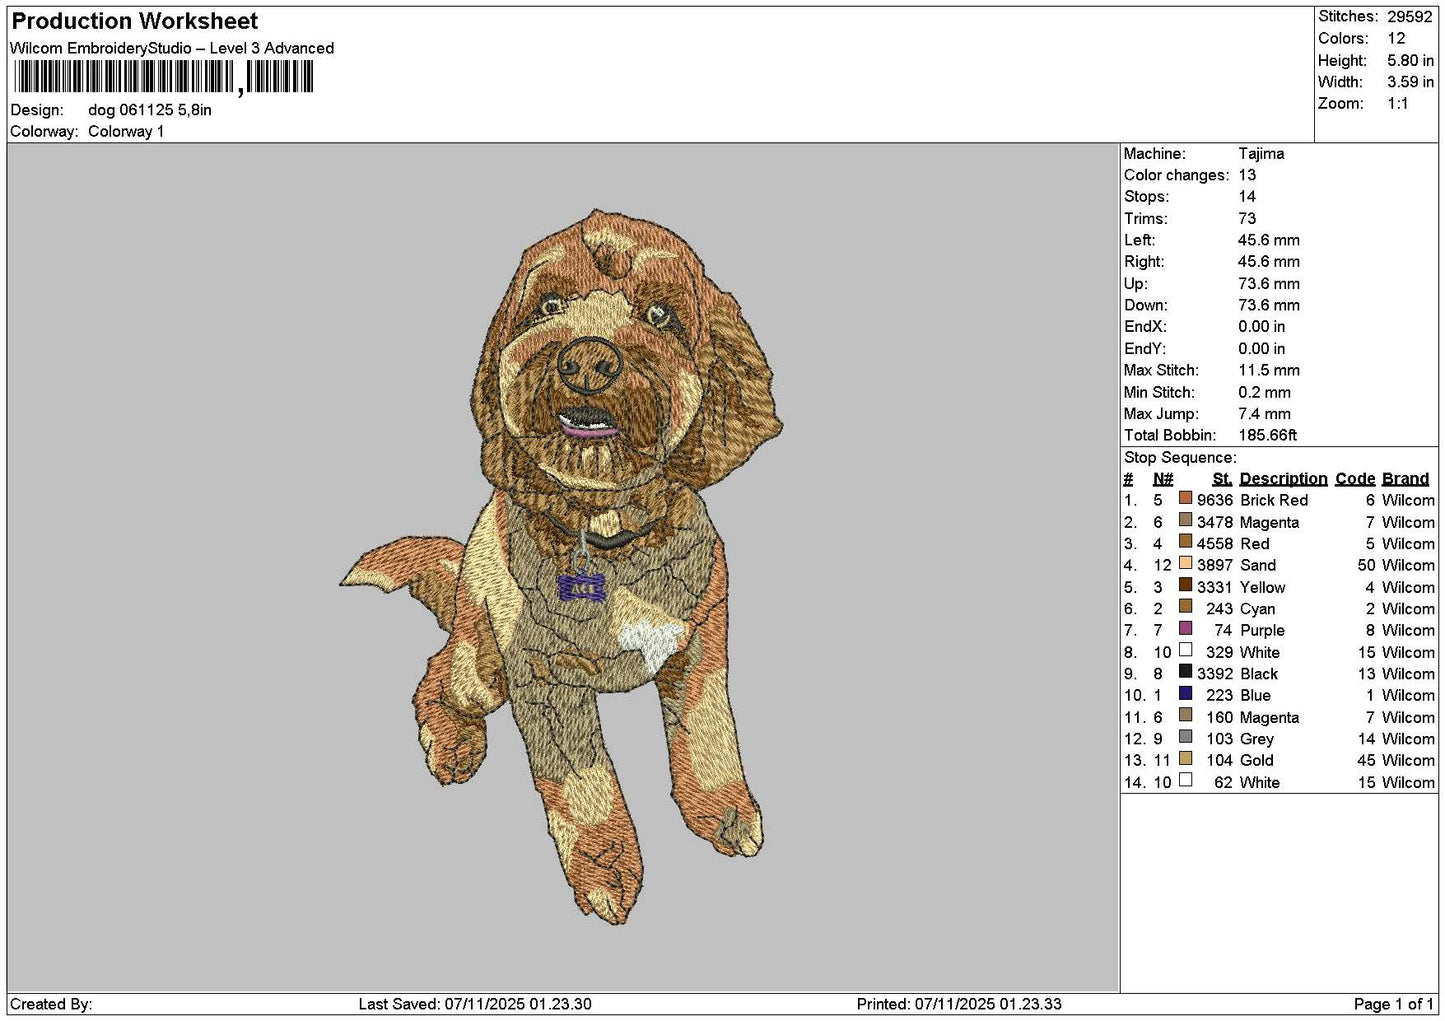Click the design name 'dog 061125 5,8in'
Screen dimensions: 1445x1021
click(150, 110)
